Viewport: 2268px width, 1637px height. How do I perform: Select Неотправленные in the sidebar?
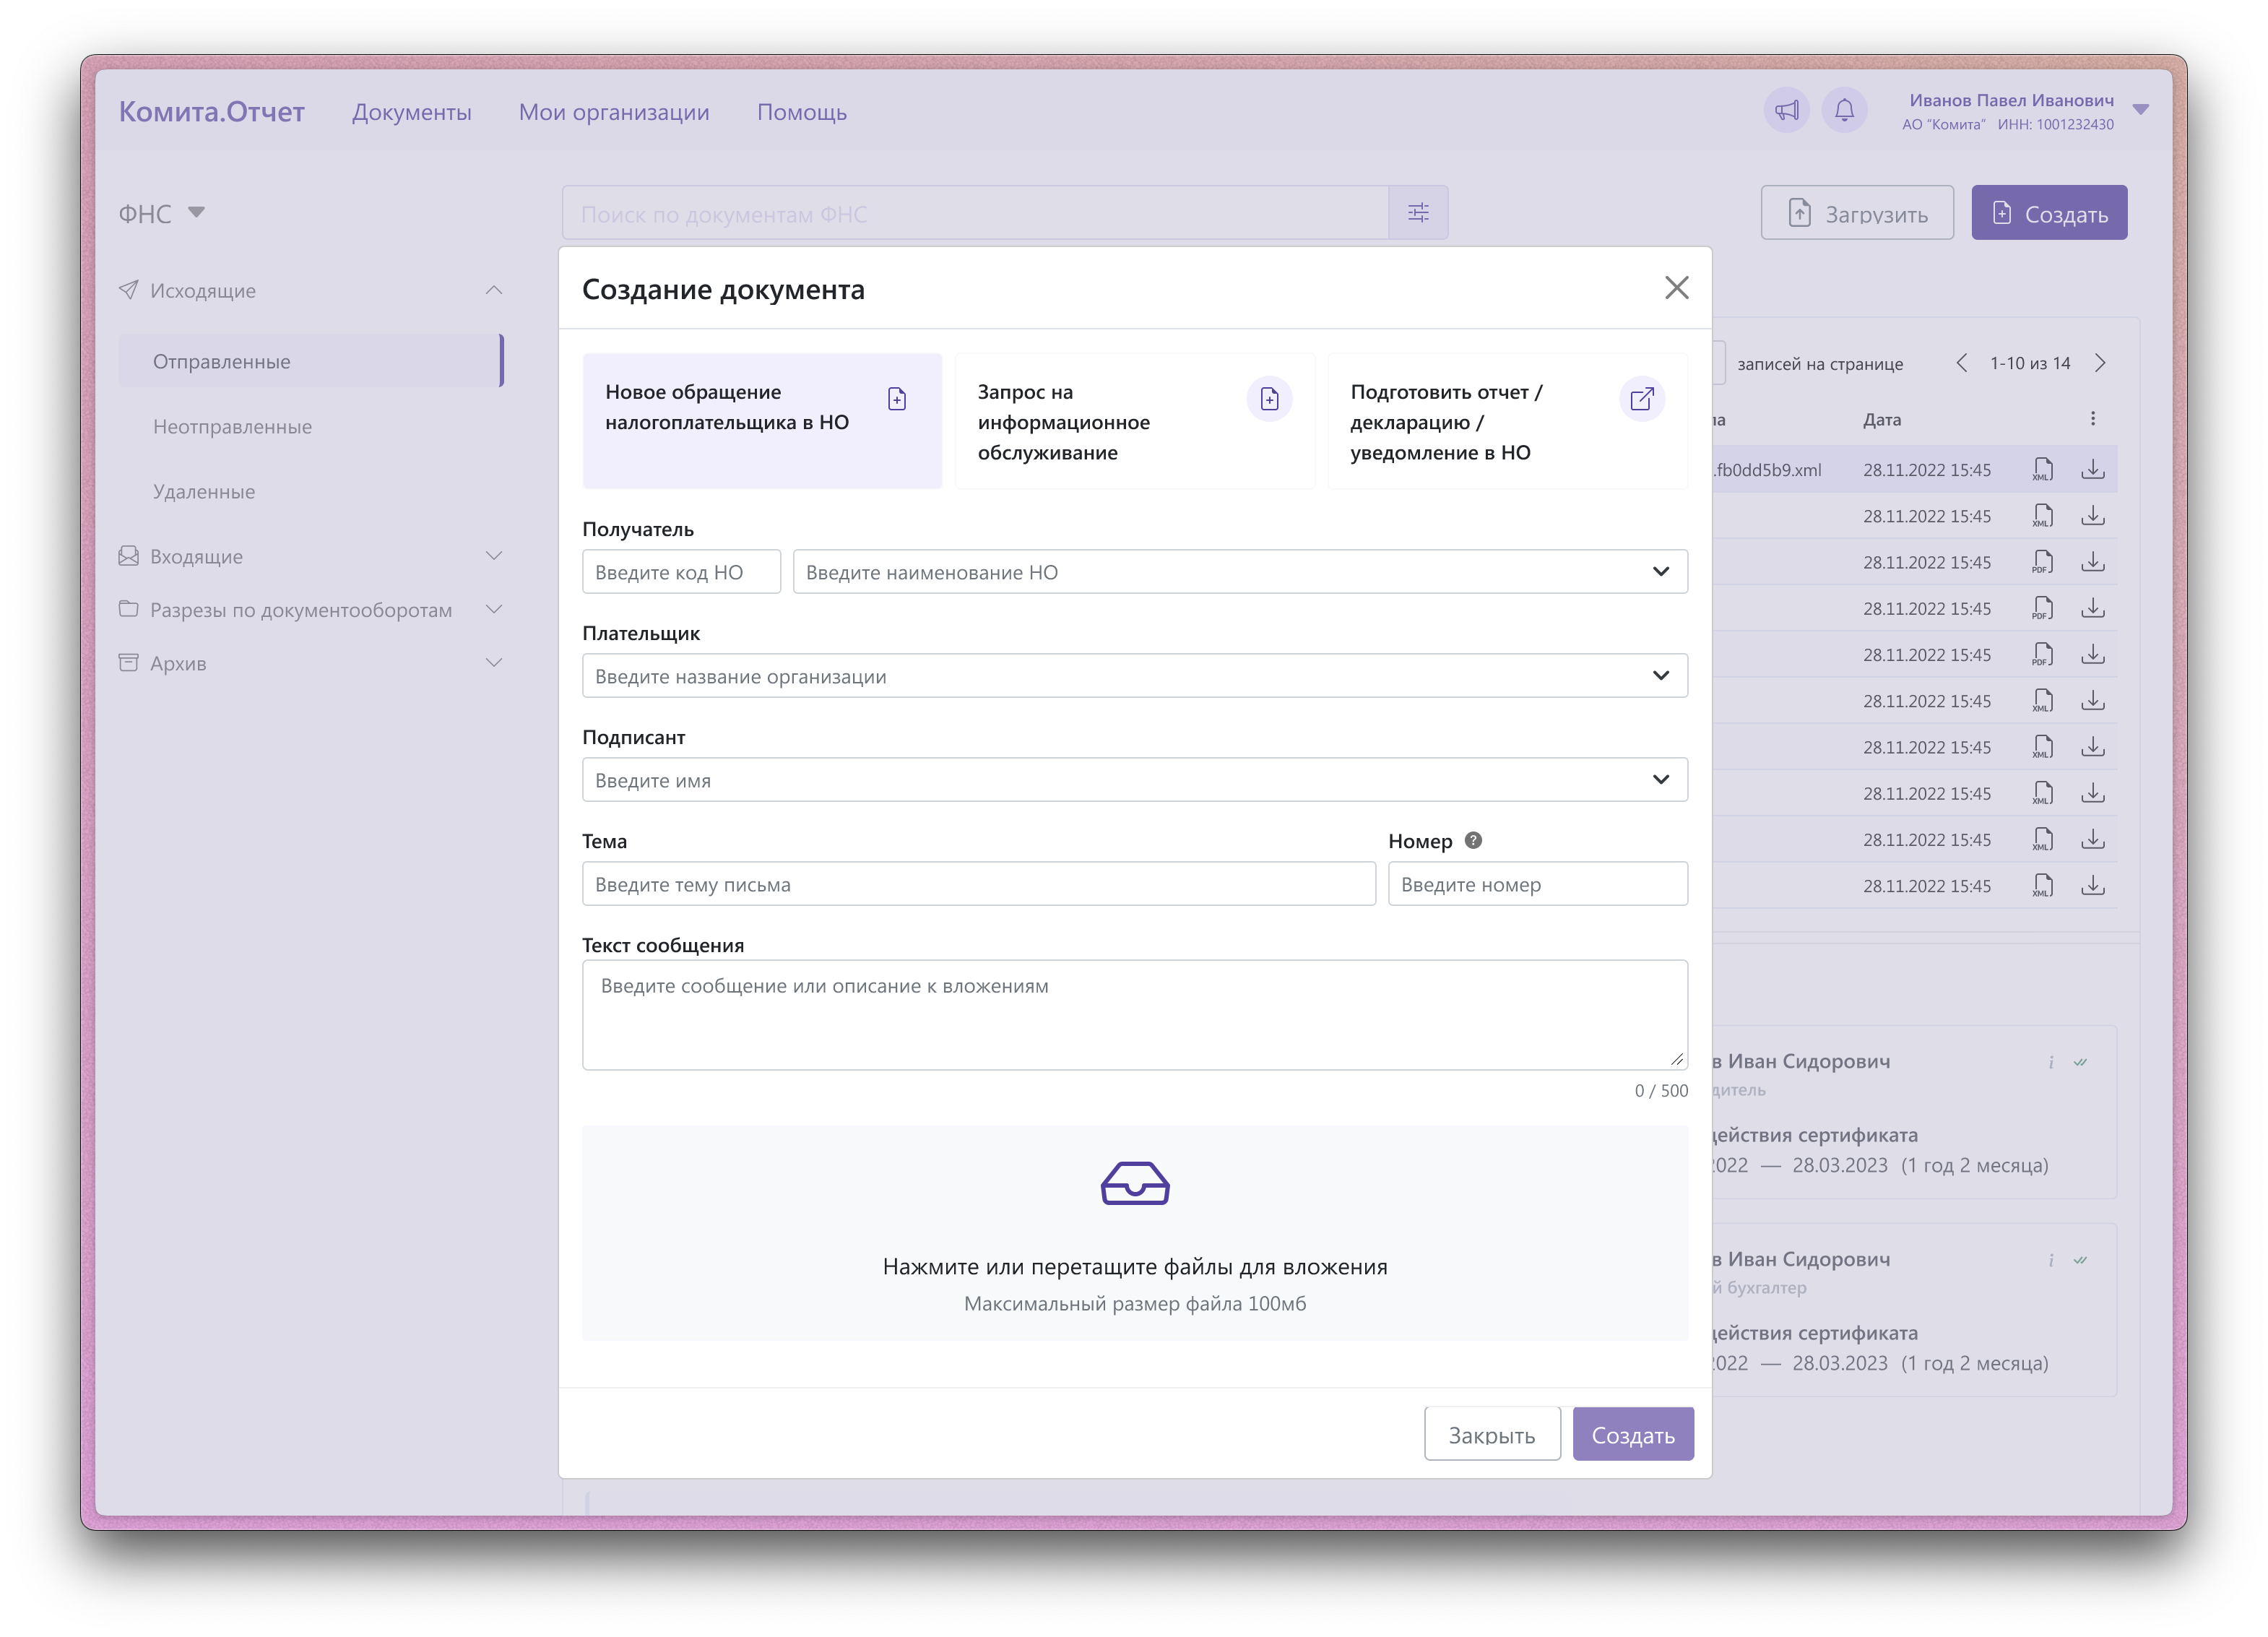point(232,427)
